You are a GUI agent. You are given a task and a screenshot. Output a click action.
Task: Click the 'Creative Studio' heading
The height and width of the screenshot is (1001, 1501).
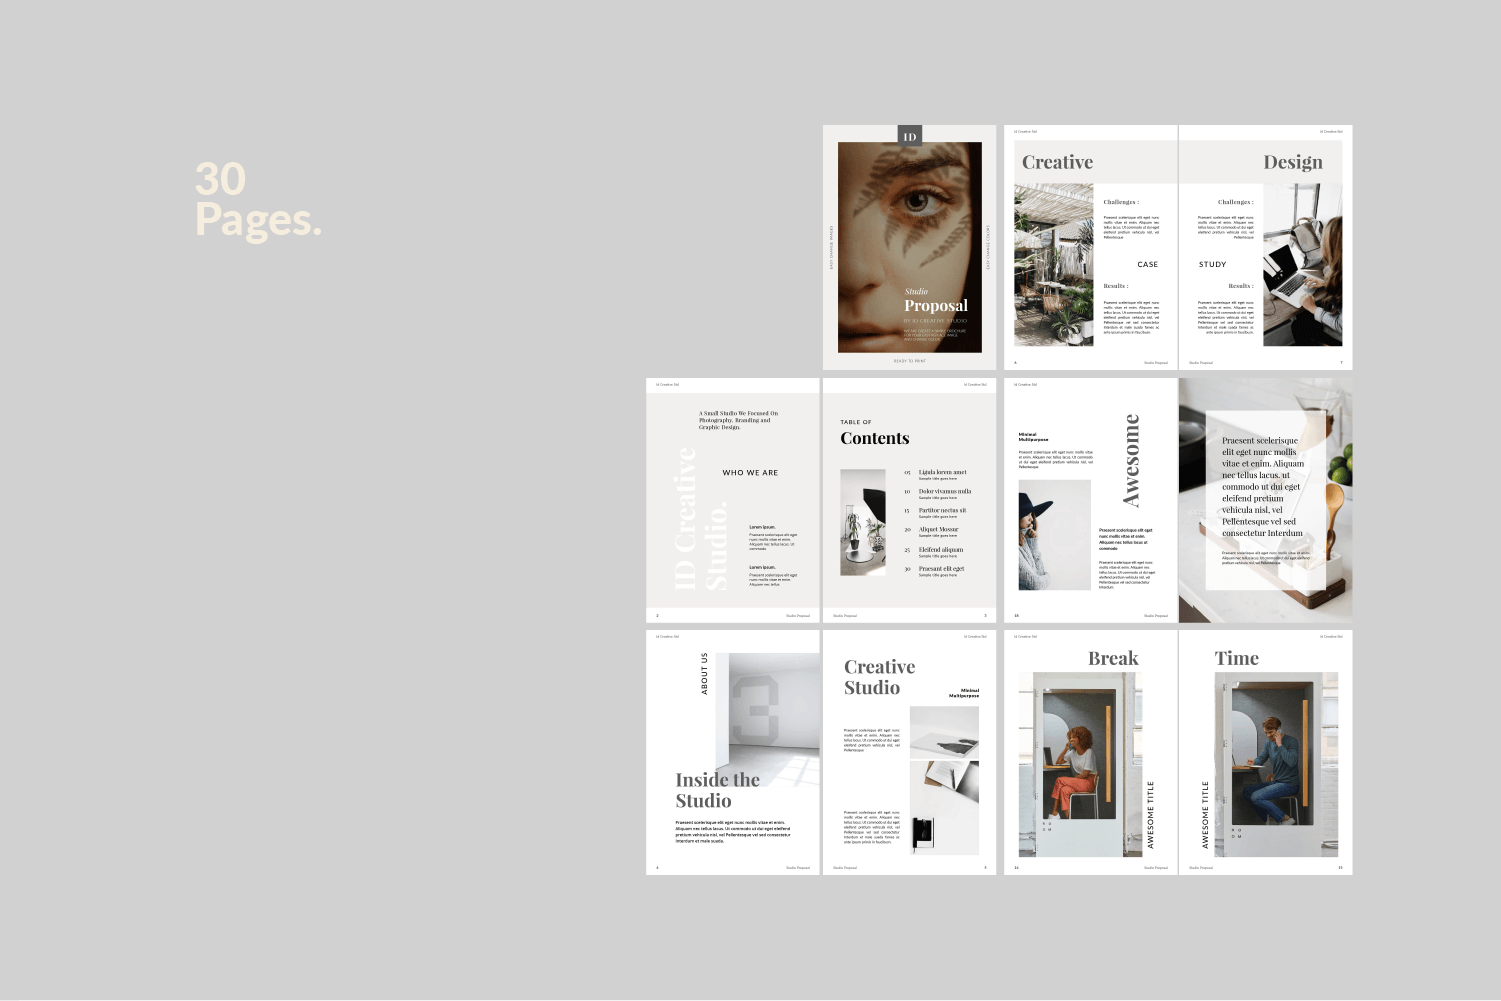(x=879, y=677)
